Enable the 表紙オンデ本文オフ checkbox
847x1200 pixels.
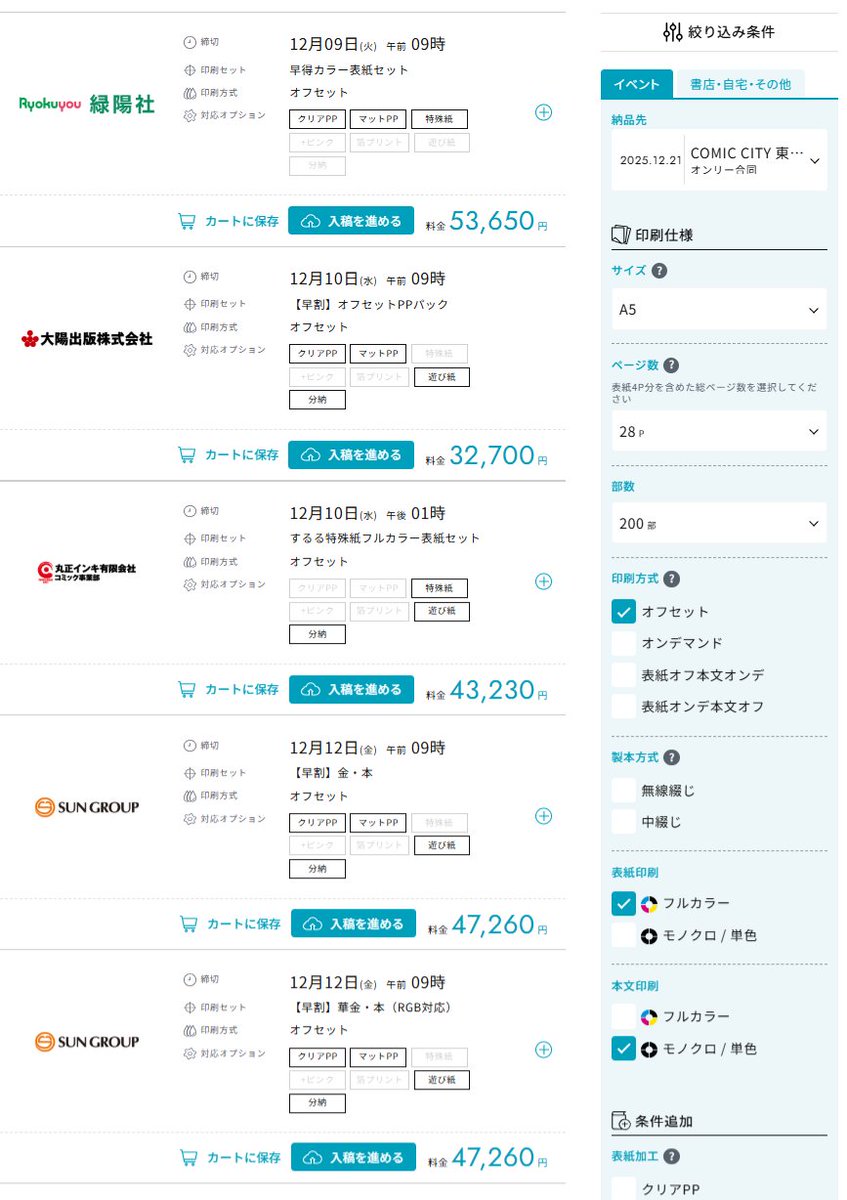(623, 707)
